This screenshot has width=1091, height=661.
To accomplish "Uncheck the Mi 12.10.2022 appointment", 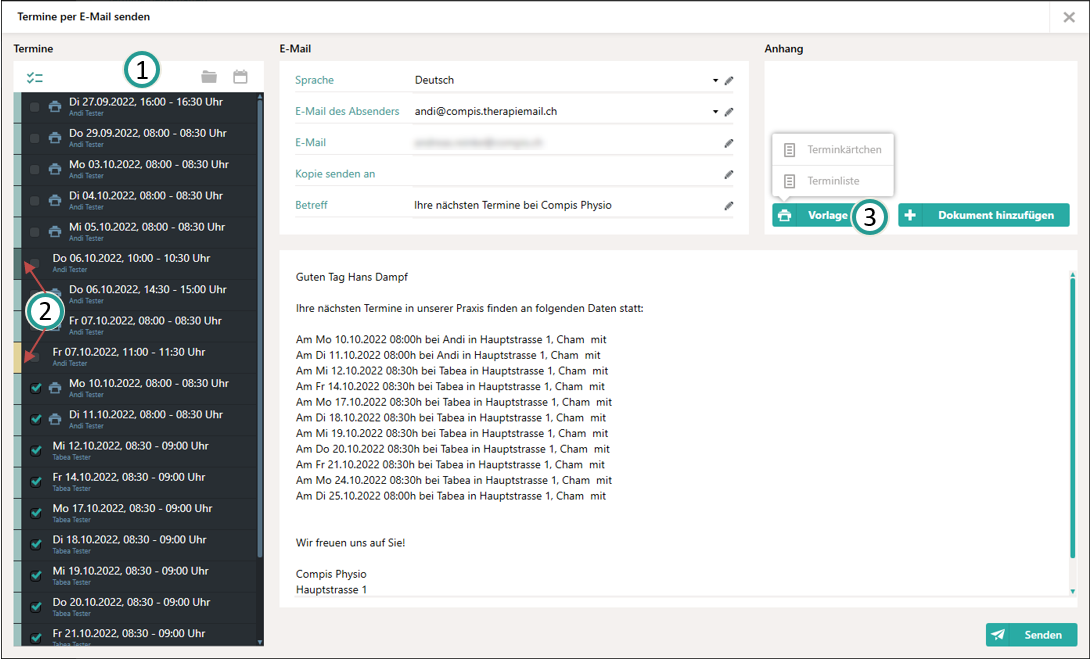I will 36,451.
